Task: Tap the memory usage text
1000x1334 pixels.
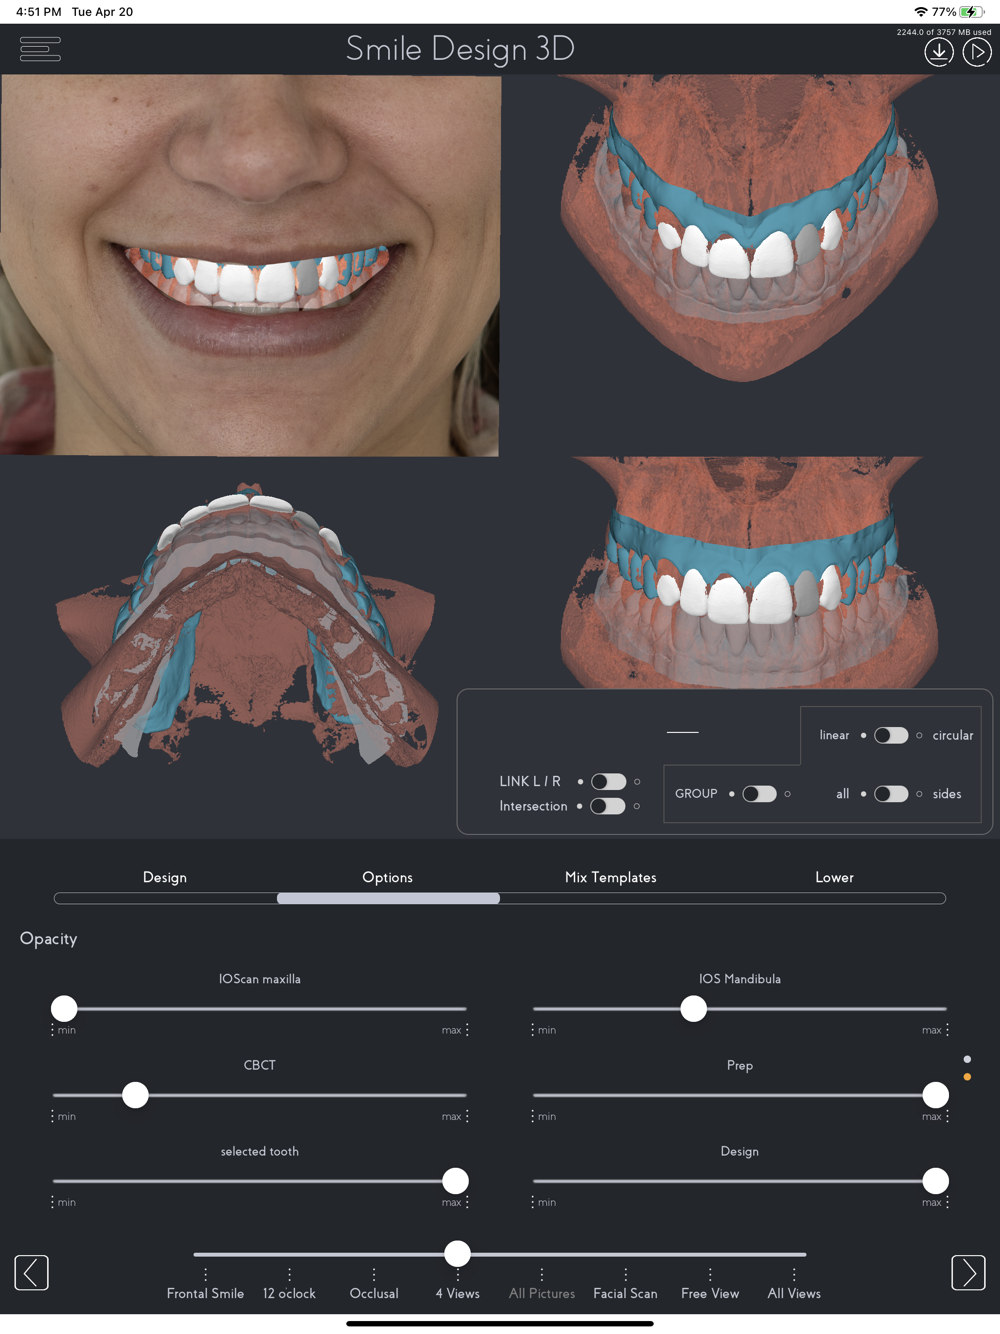Action: point(944,32)
